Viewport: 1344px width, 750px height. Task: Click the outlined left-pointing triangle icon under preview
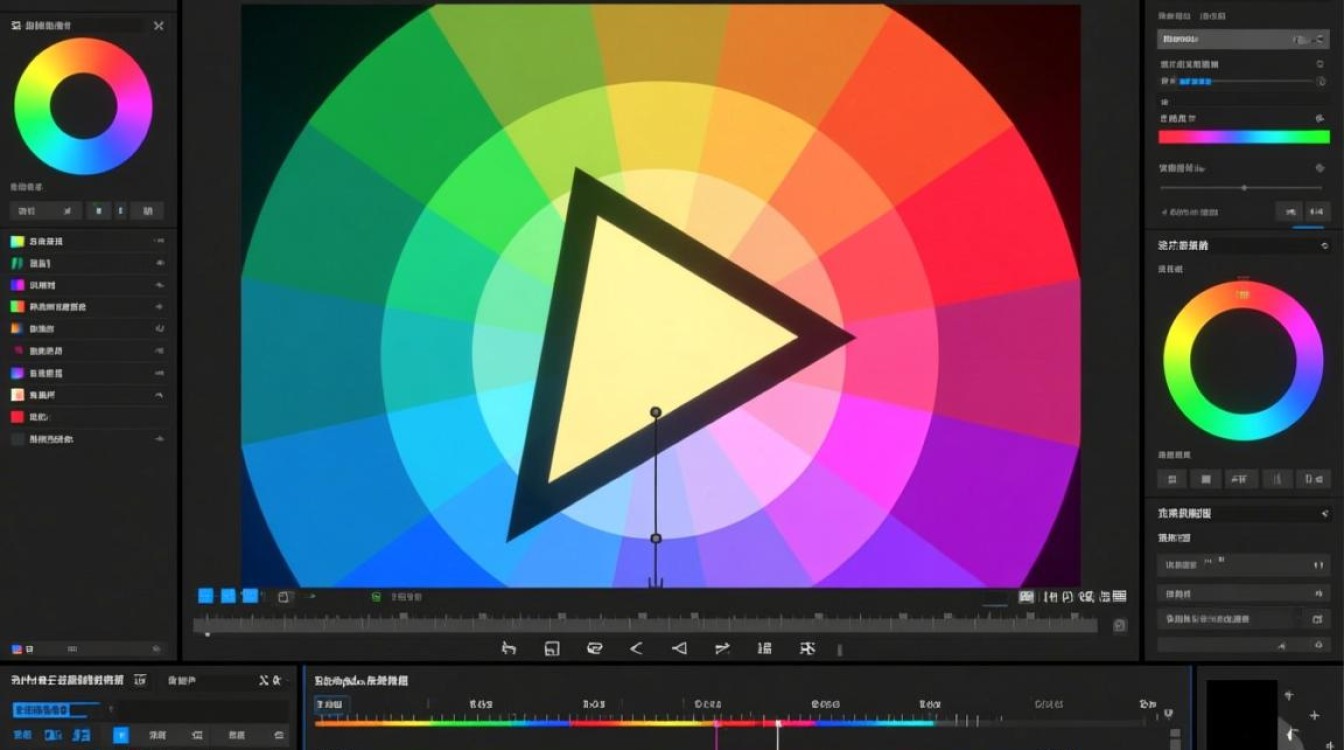(679, 649)
